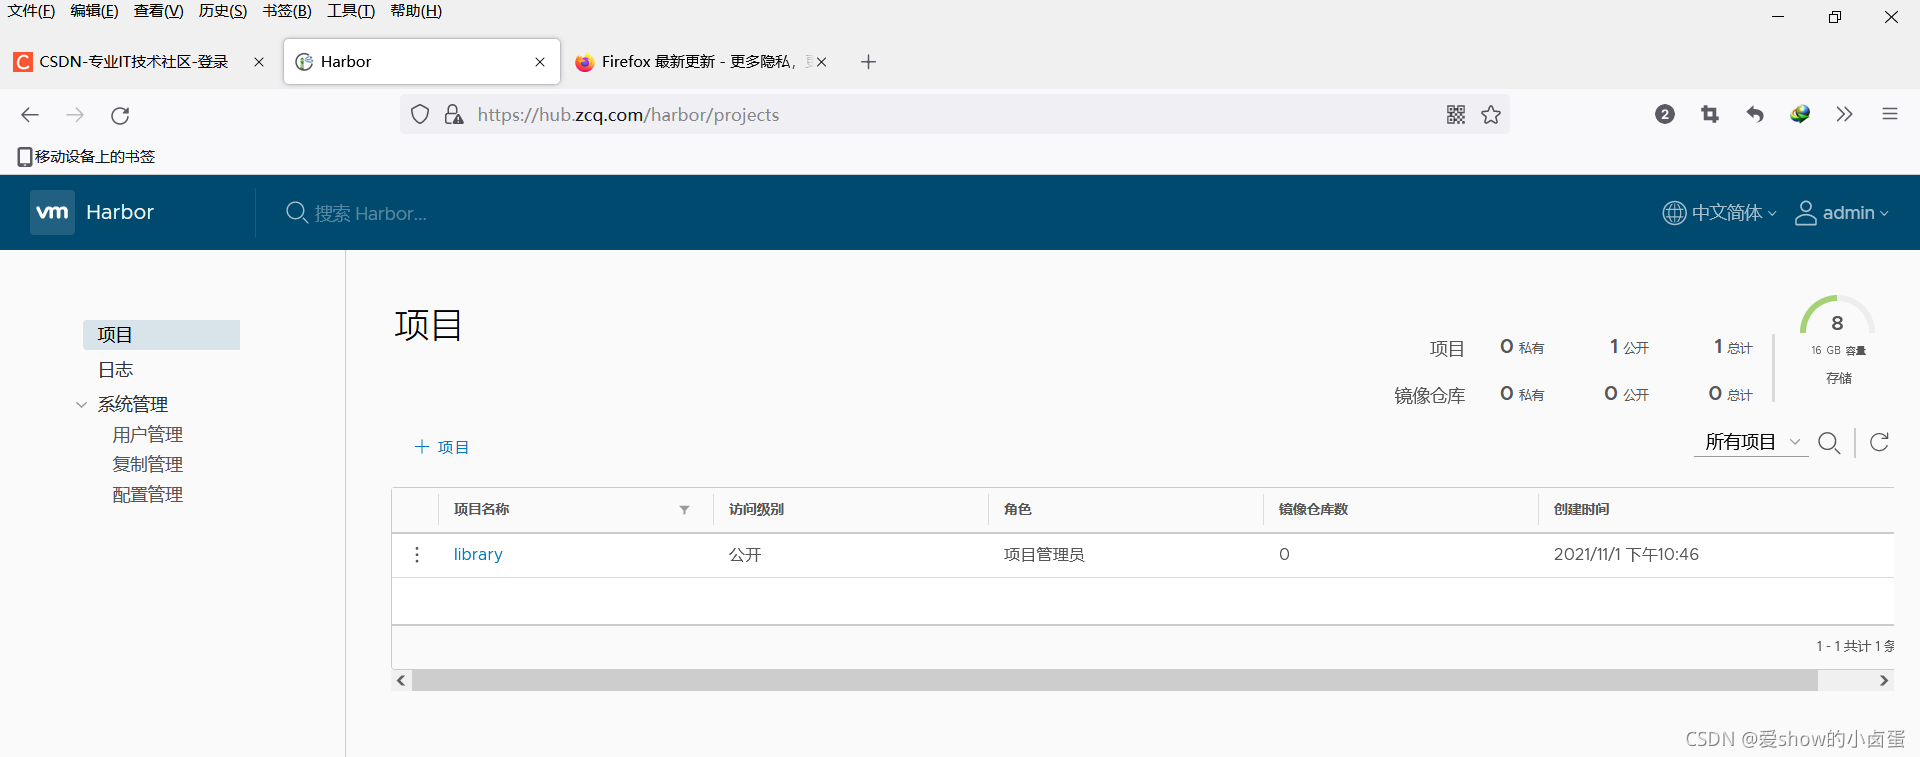
Task: Open the 帮助 menu
Action: [416, 11]
